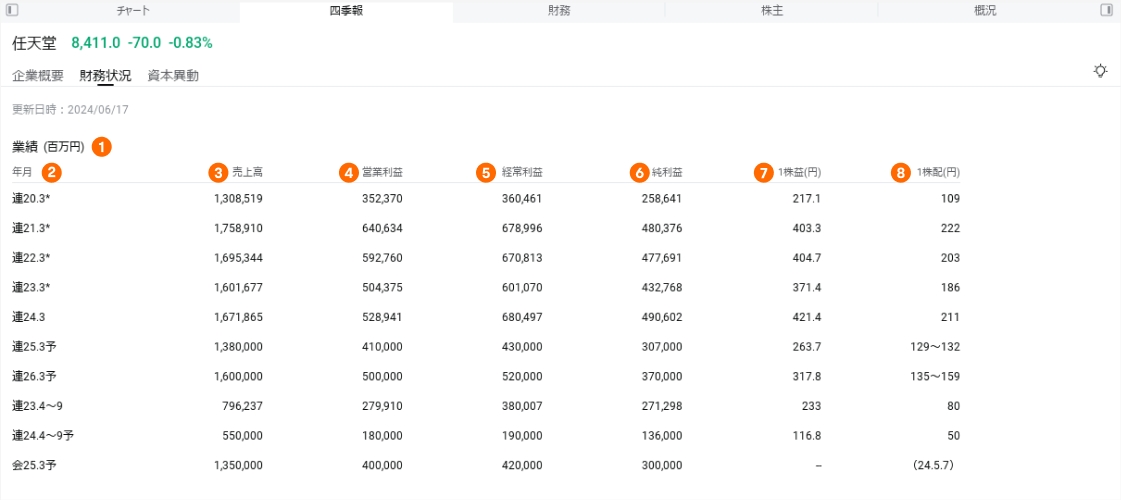Select the 連22.3* row label
This screenshot has height=500, width=1121.
click(31, 258)
